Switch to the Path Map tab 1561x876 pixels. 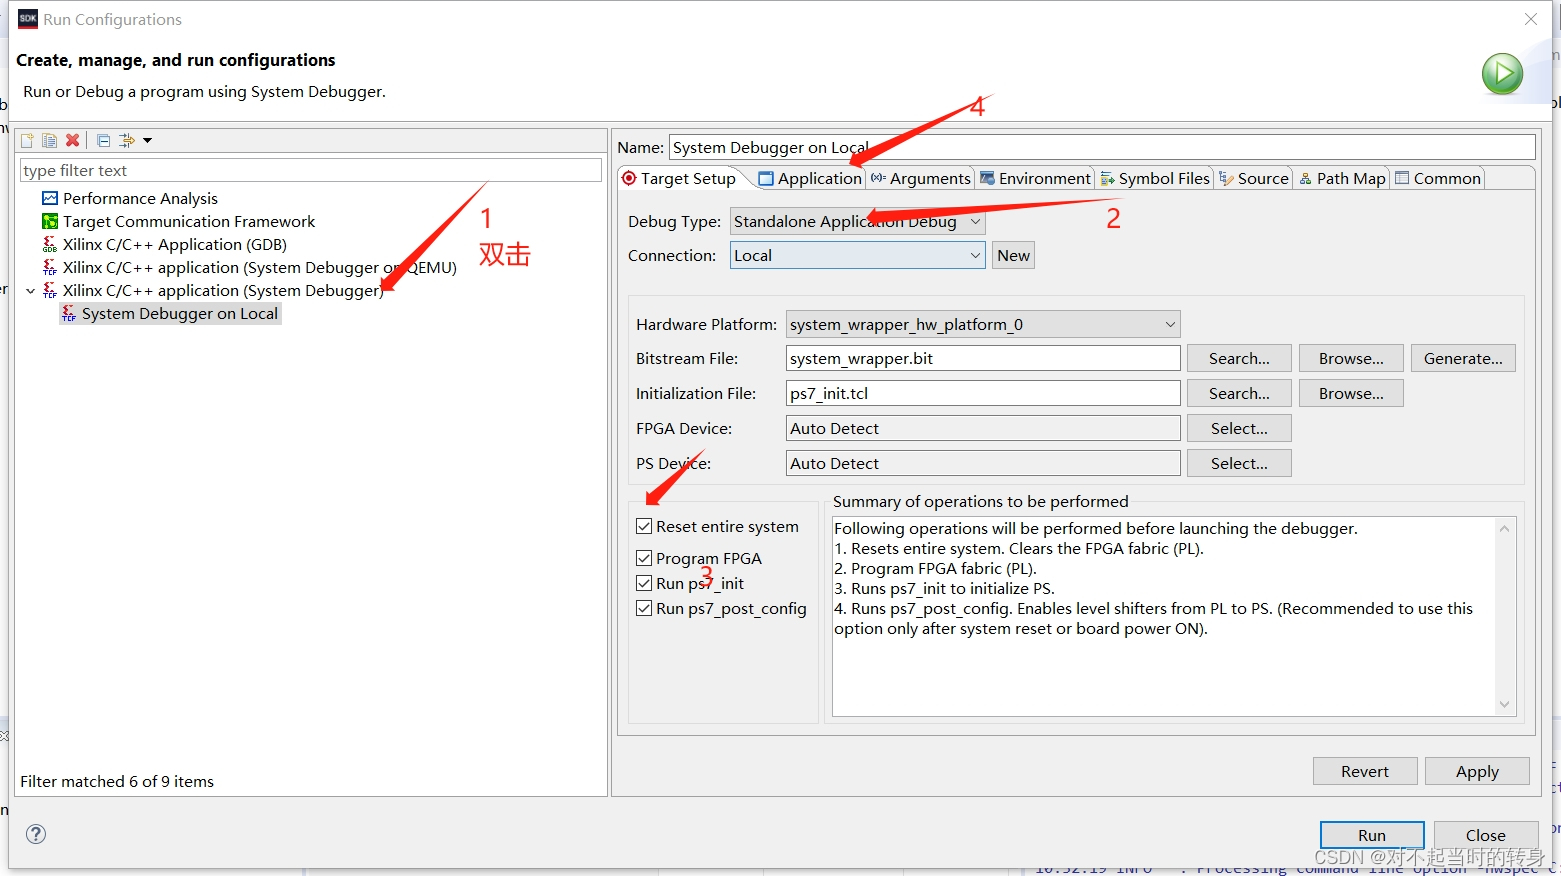[x=1342, y=178]
